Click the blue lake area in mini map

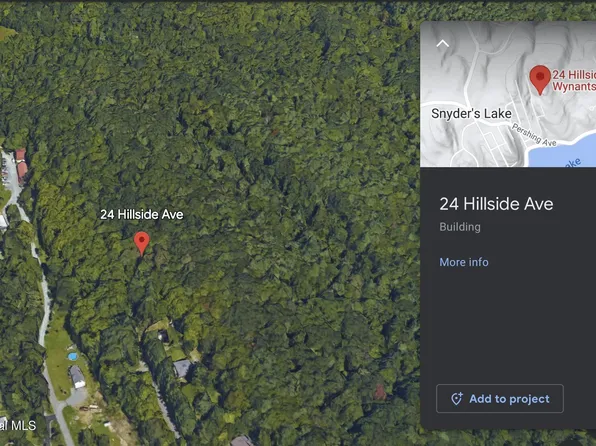(565, 154)
